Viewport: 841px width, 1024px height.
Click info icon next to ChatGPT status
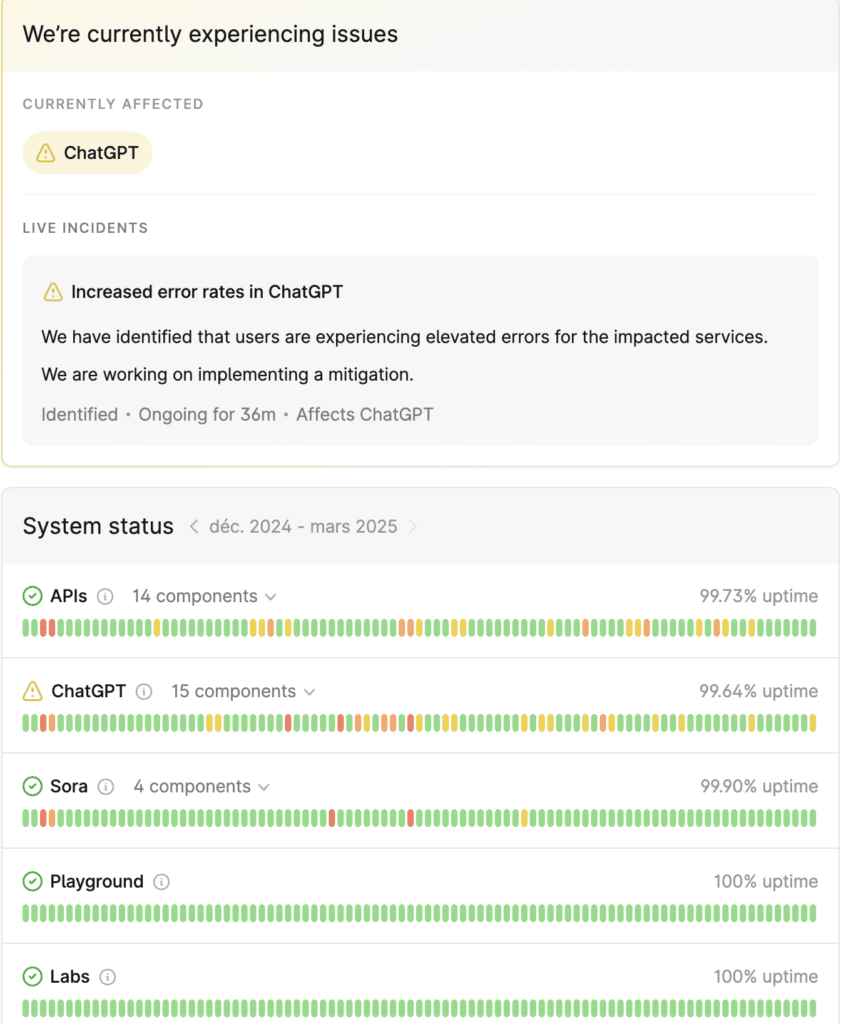[x=144, y=692]
